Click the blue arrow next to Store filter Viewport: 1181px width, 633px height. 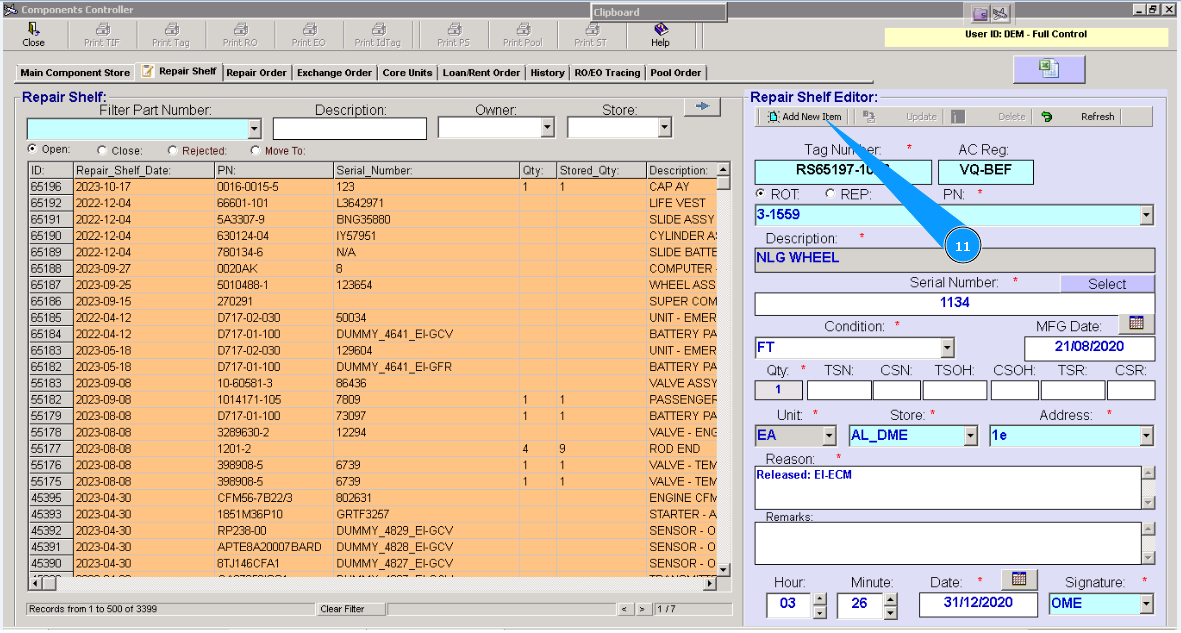[x=702, y=107]
